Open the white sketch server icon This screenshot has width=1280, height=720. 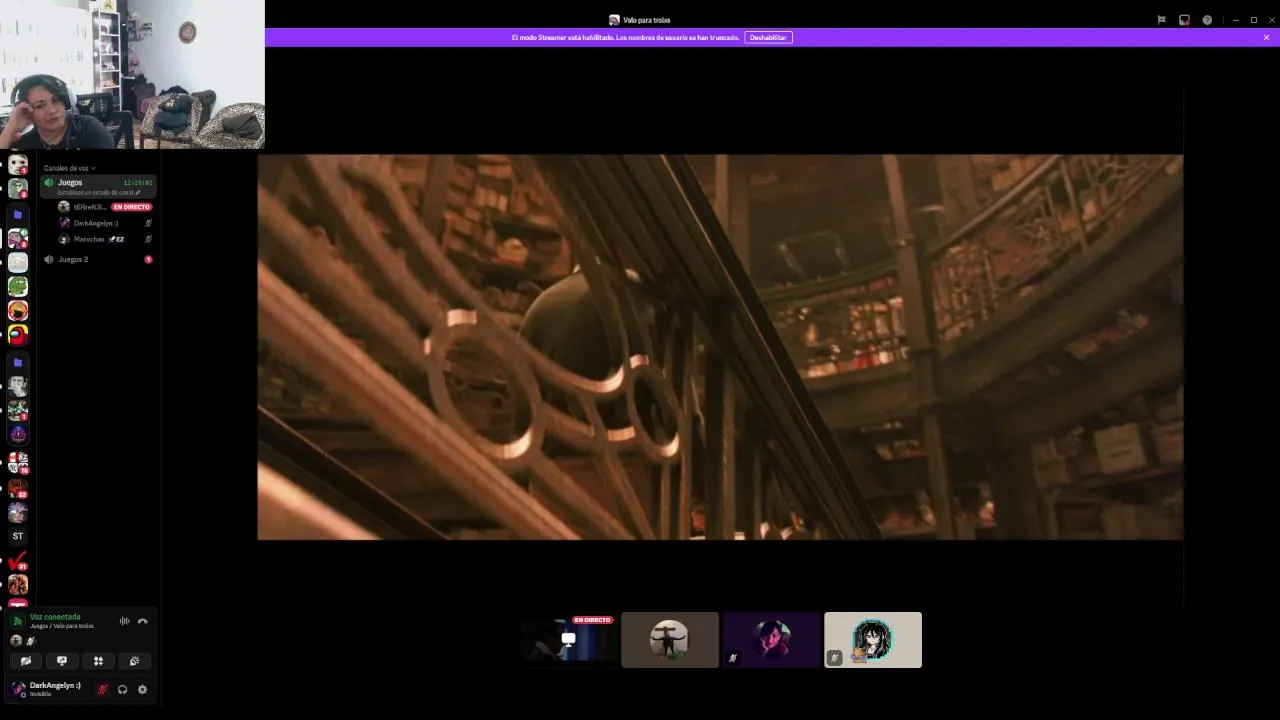tap(18, 262)
